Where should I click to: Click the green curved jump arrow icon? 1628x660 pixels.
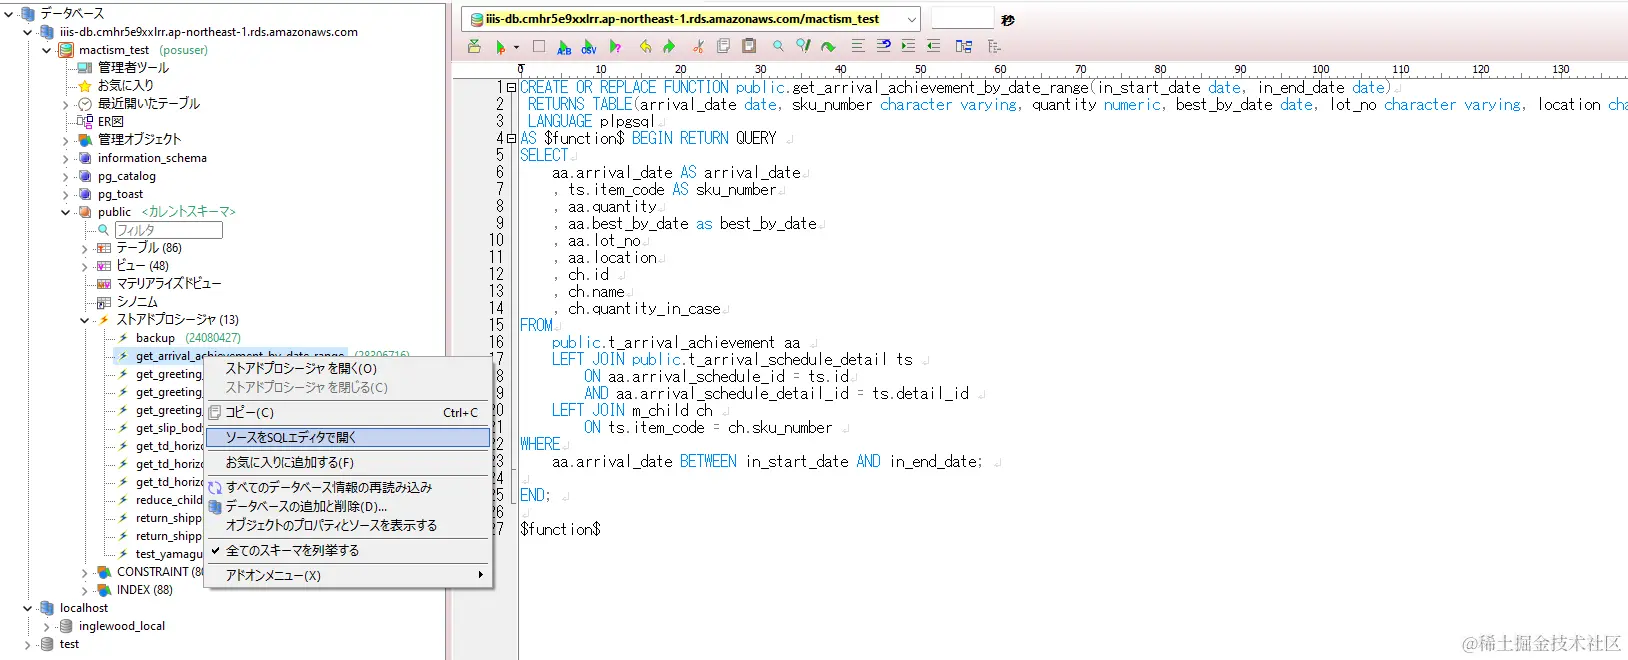coord(828,46)
